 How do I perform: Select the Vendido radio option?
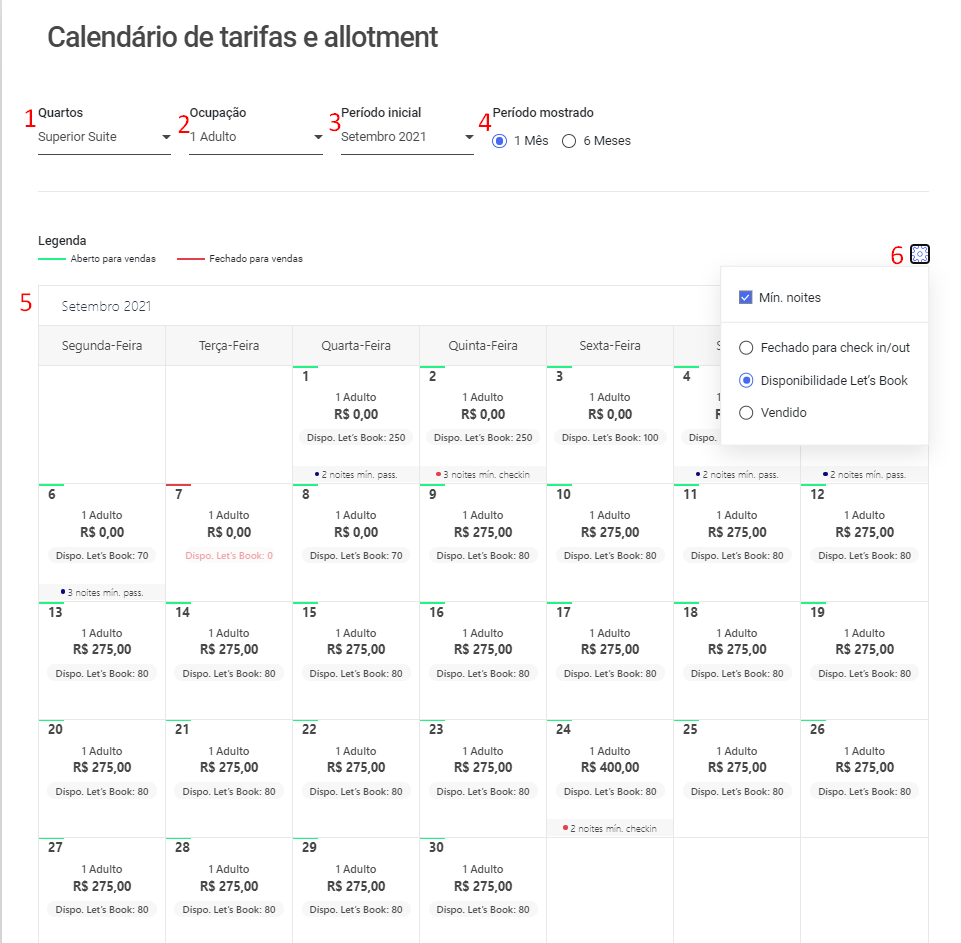(745, 412)
